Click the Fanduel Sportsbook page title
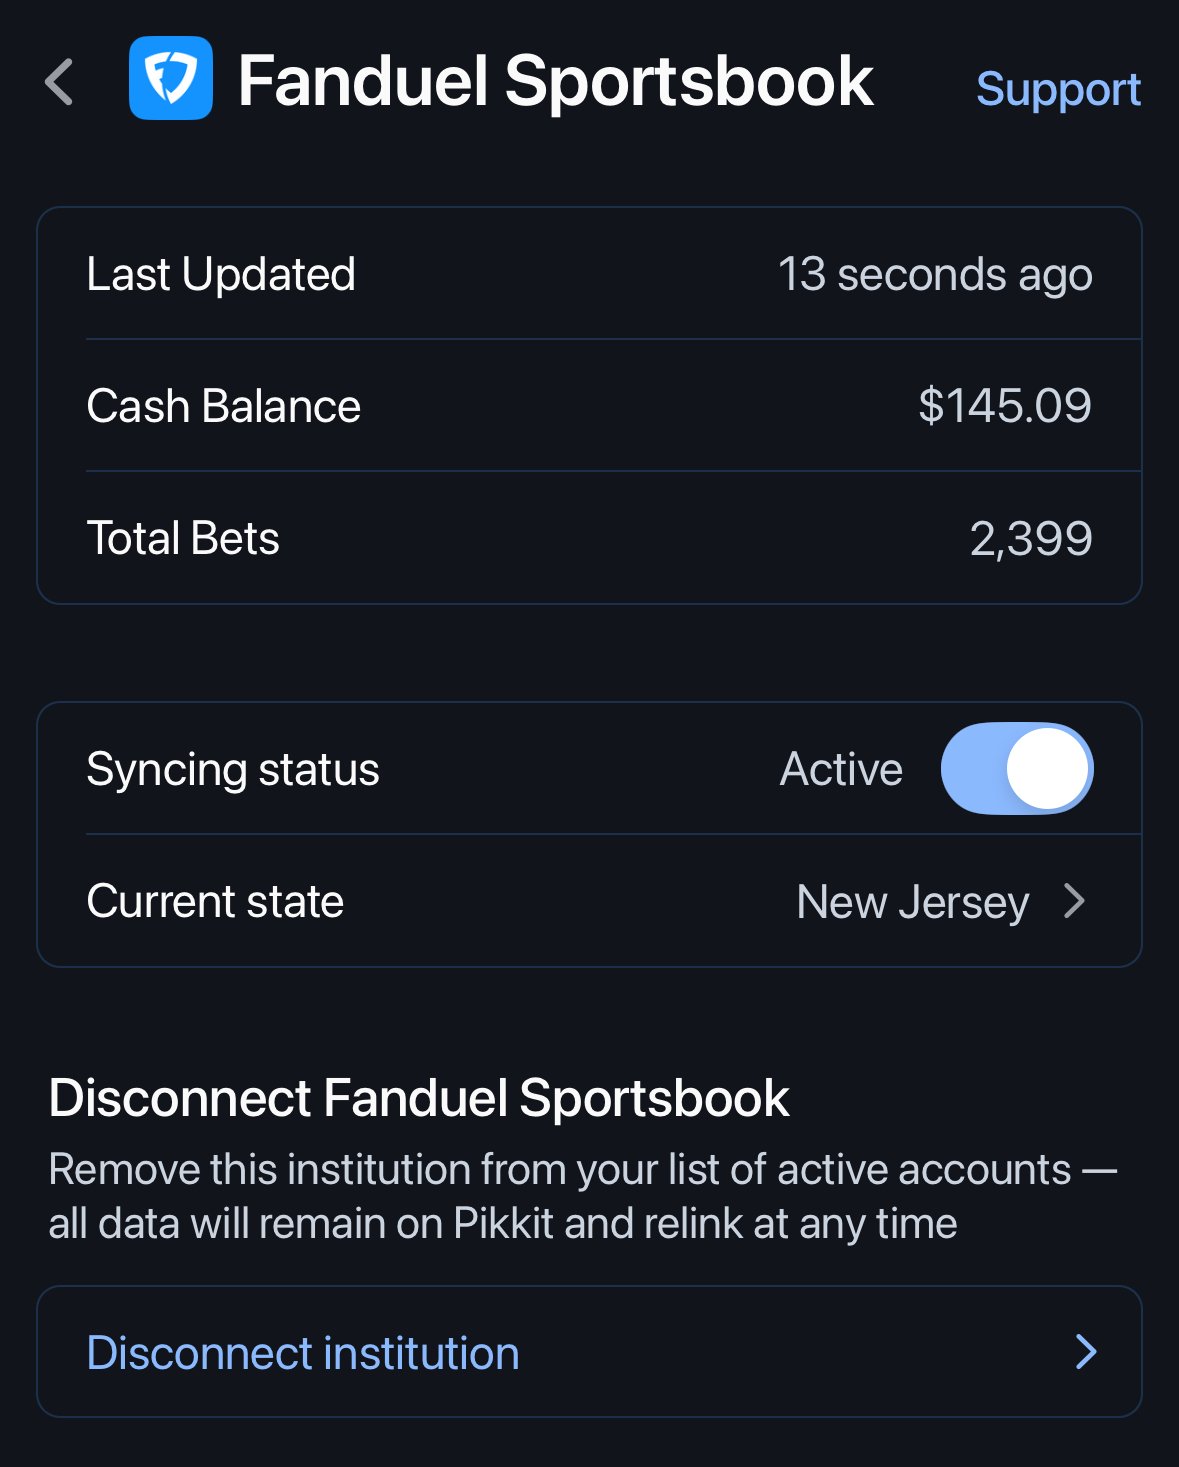The image size is (1179, 1467). click(x=555, y=81)
